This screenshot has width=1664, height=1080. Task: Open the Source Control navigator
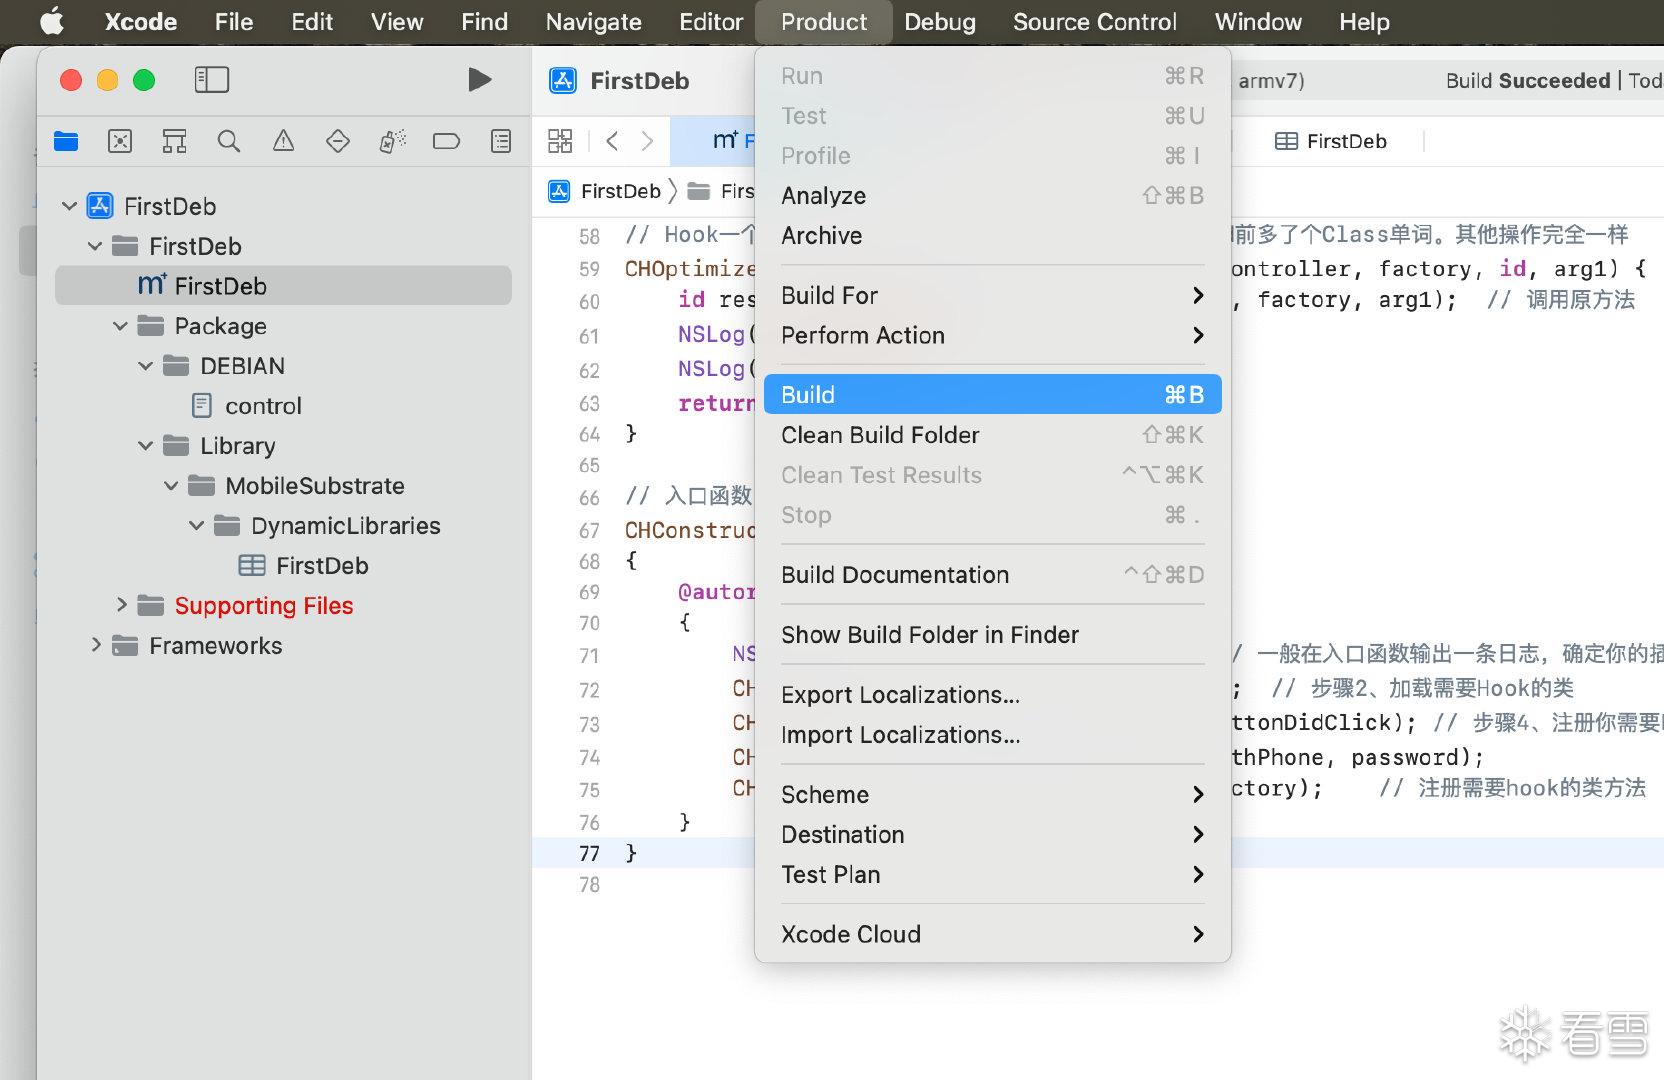[120, 141]
